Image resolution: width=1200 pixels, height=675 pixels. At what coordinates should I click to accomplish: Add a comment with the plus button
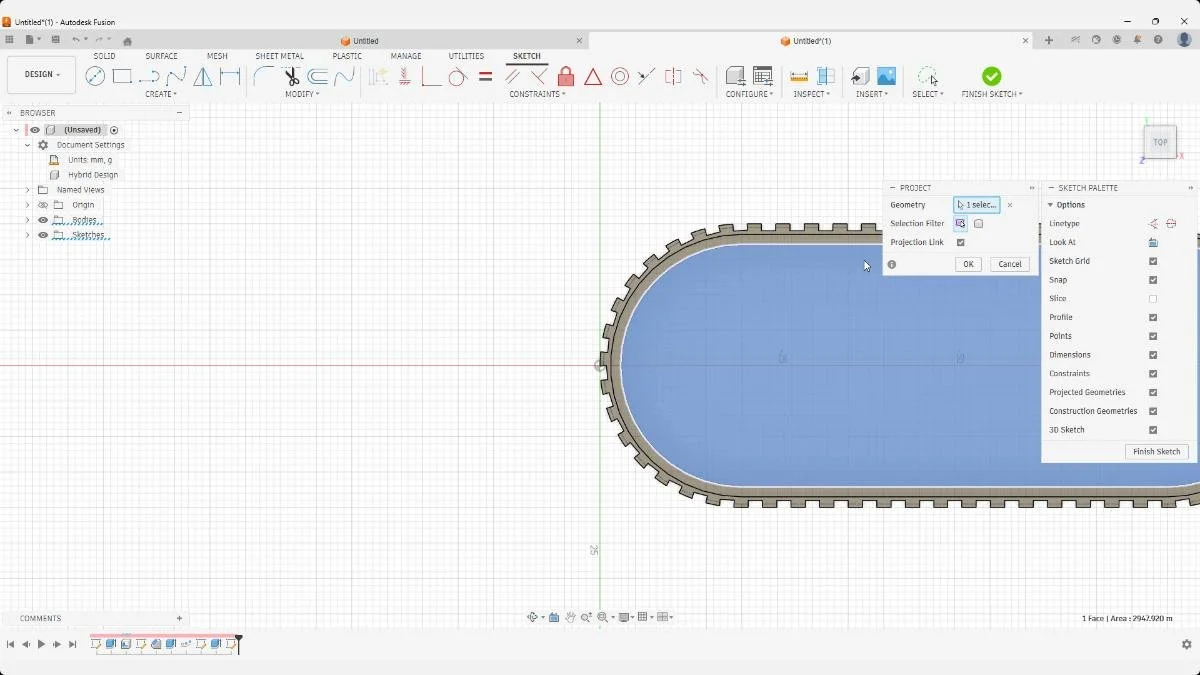pyautogui.click(x=179, y=618)
